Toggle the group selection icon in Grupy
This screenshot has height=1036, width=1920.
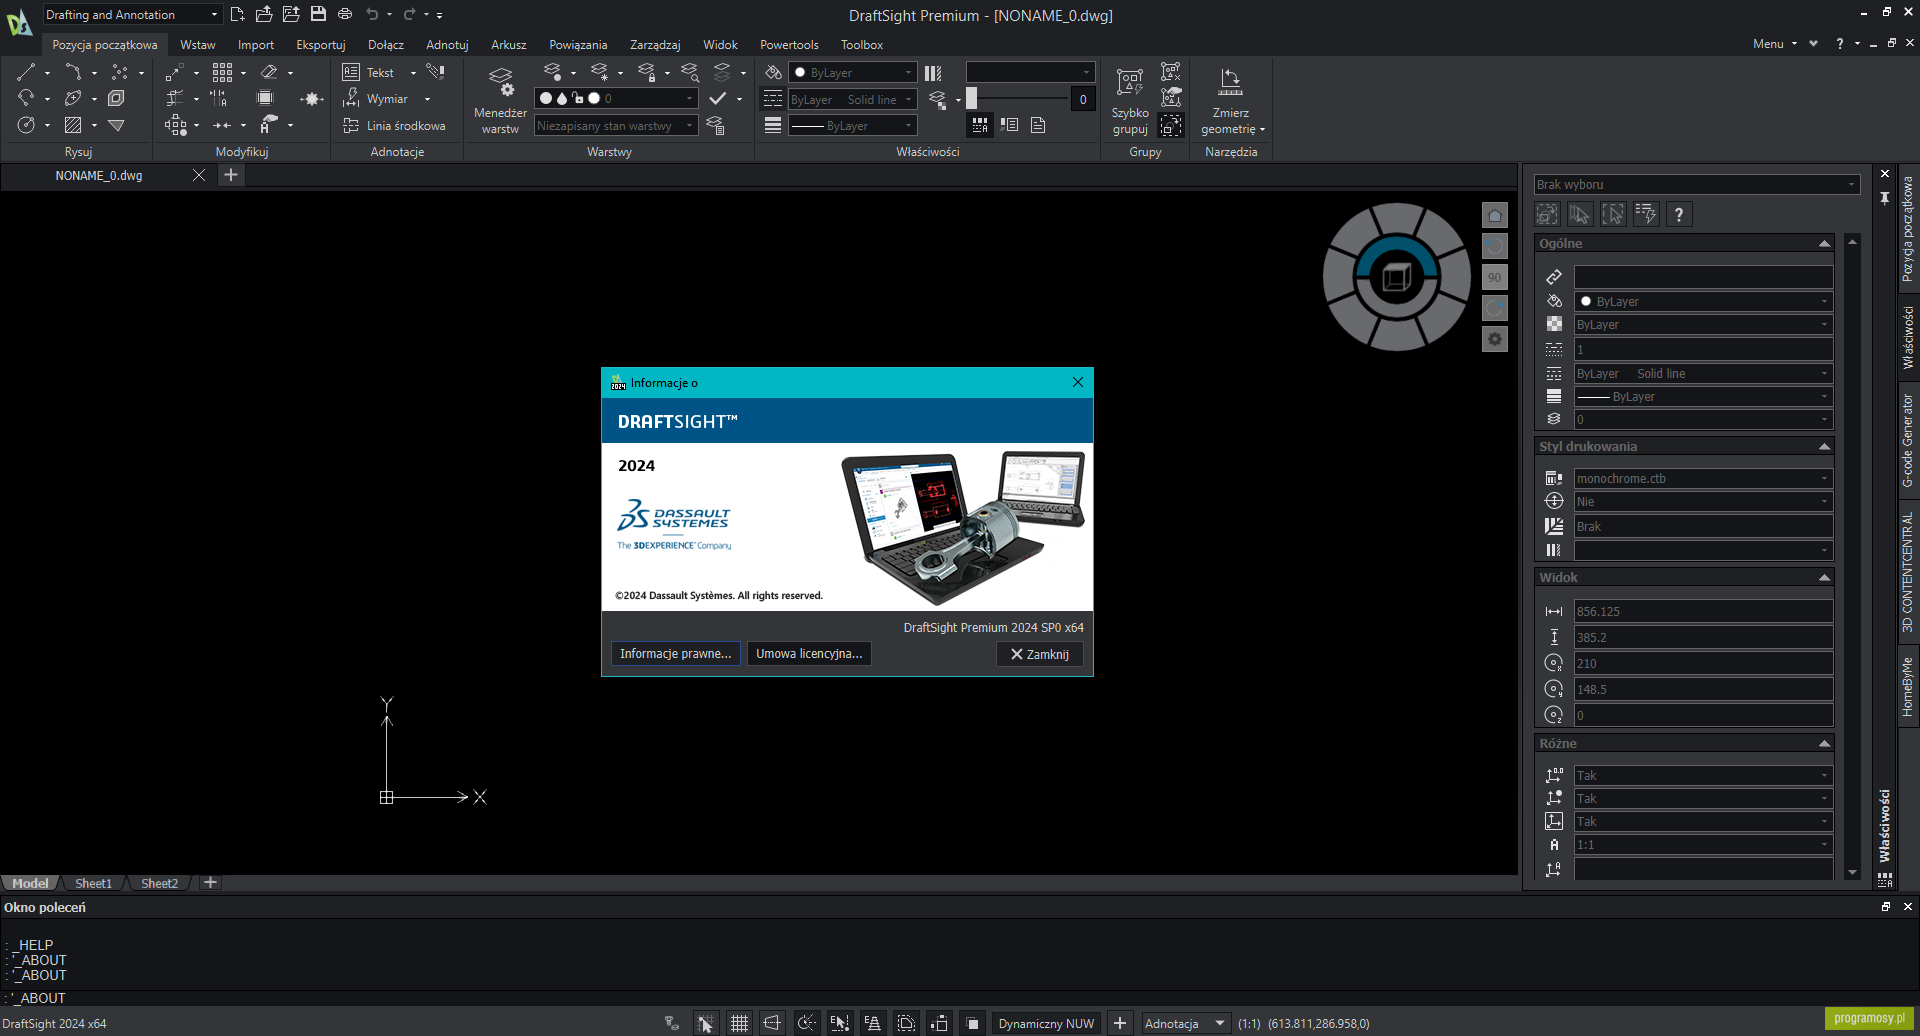point(1171,126)
